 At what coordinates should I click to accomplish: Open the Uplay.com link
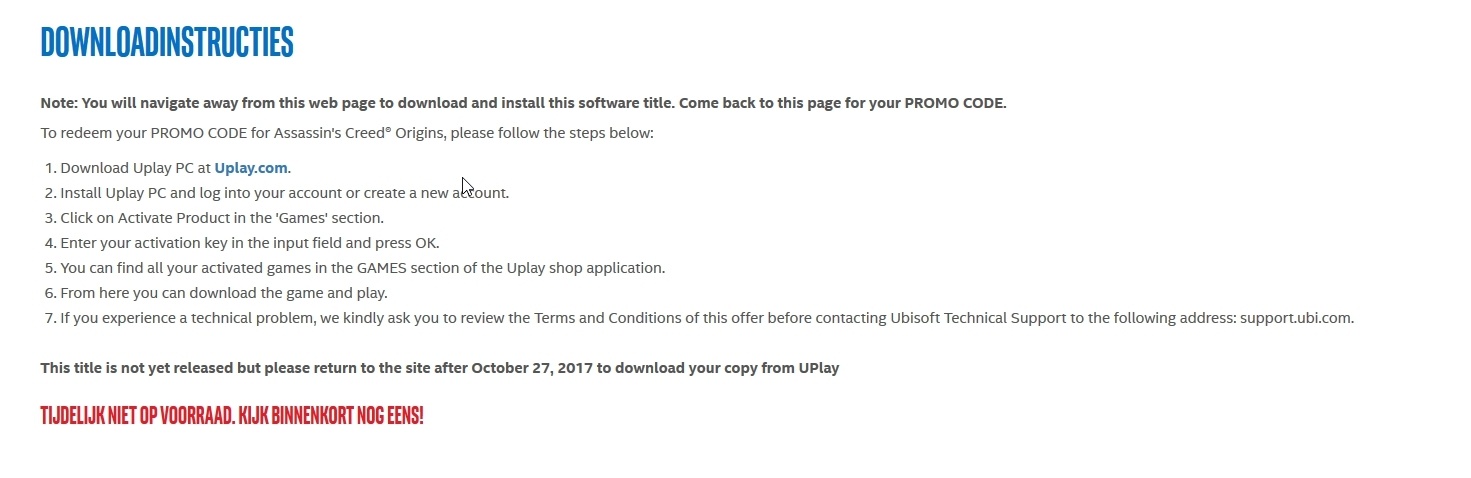pos(251,168)
